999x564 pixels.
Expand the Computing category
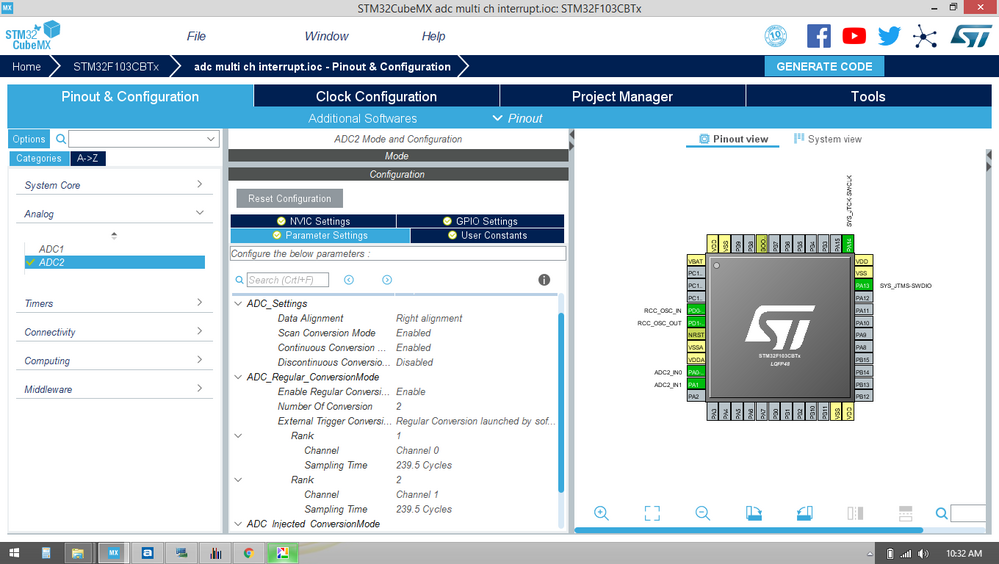point(199,359)
